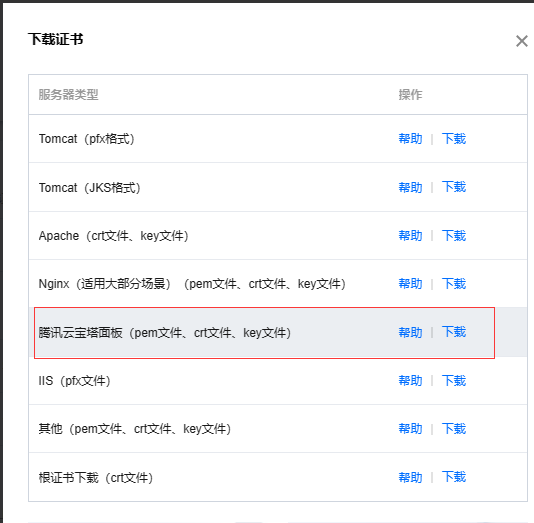Image resolution: width=534 pixels, height=523 pixels.
Task: Download the 腾讯云宝塔面板 certificate
Action: [x=454, y=332]
